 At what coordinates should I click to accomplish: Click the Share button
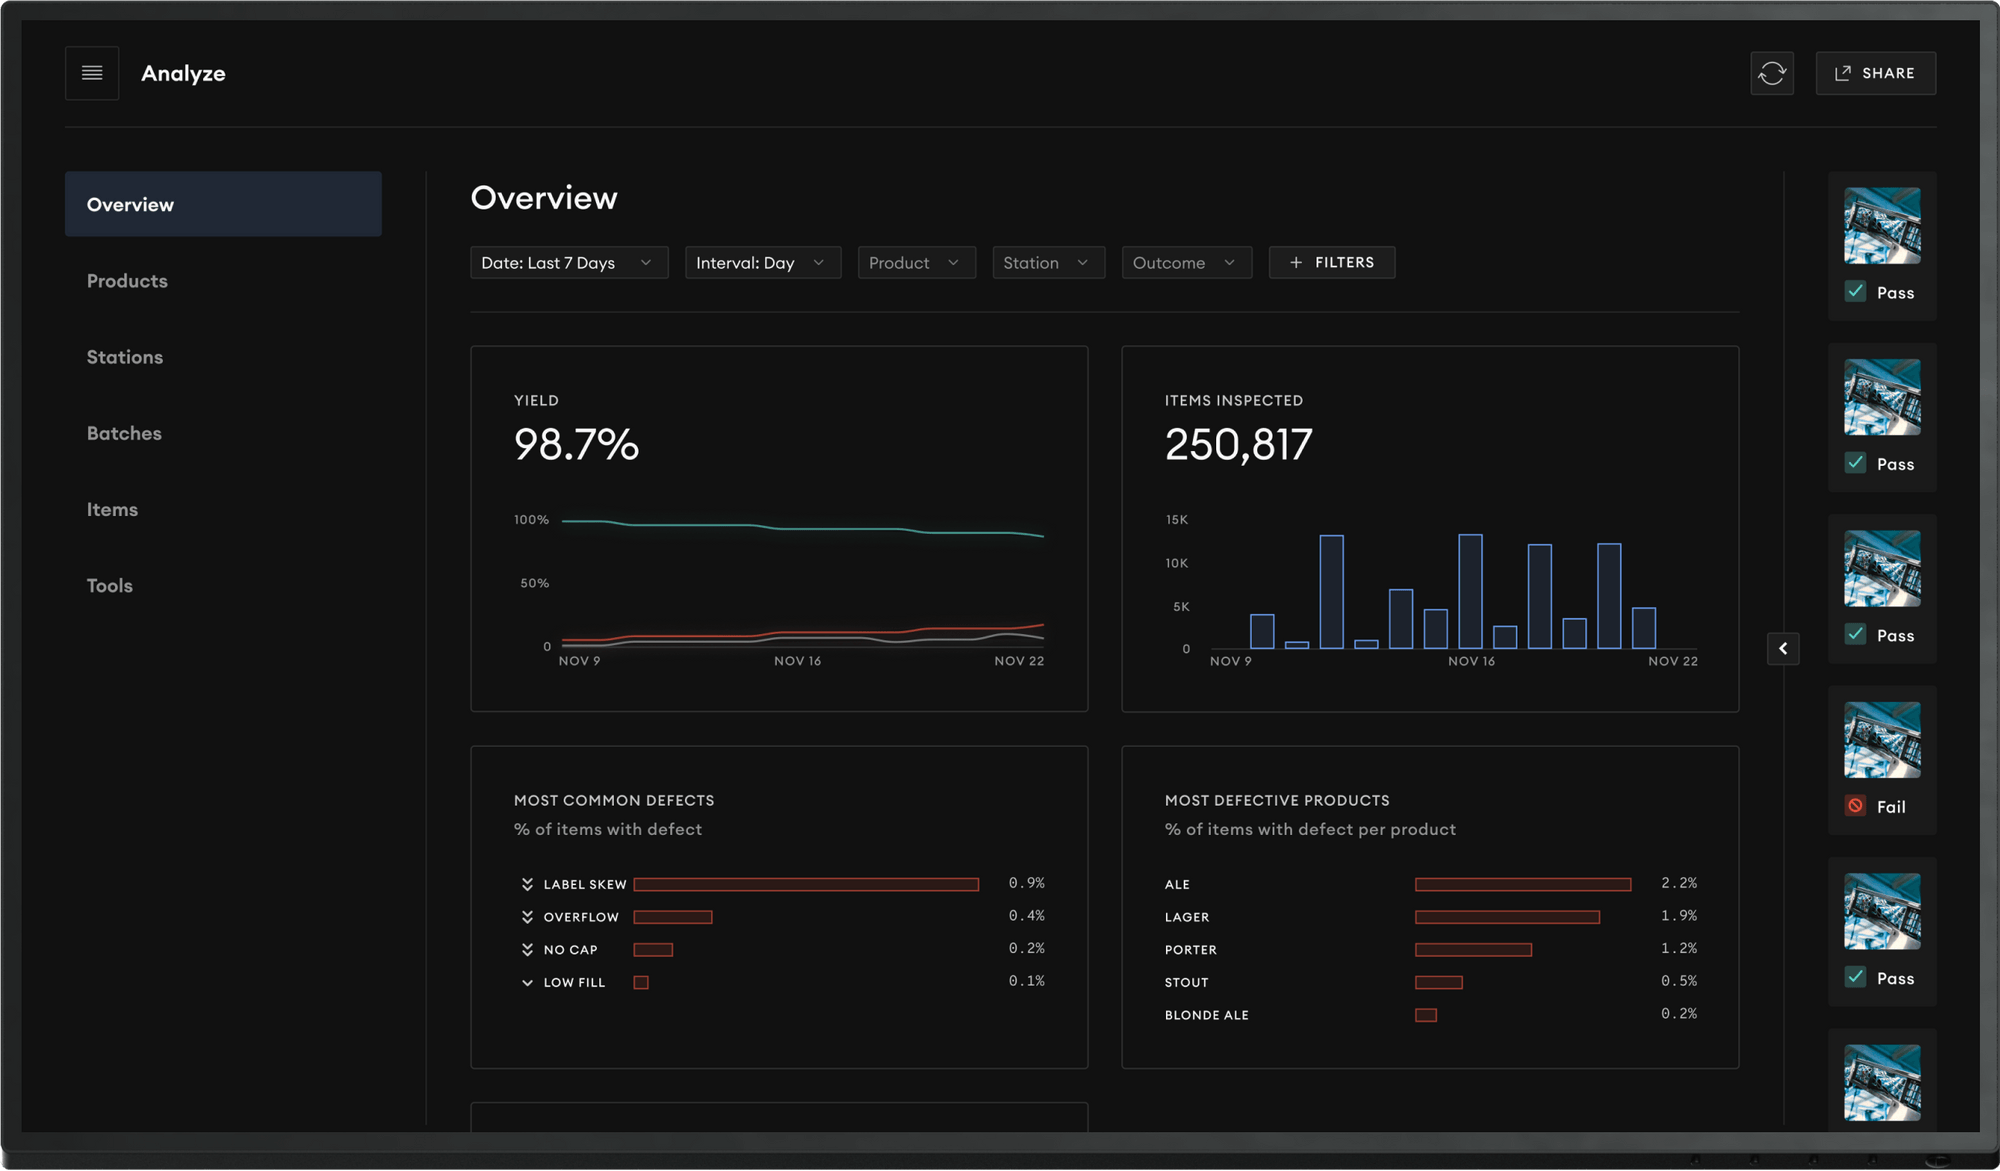click(1875, 73)
